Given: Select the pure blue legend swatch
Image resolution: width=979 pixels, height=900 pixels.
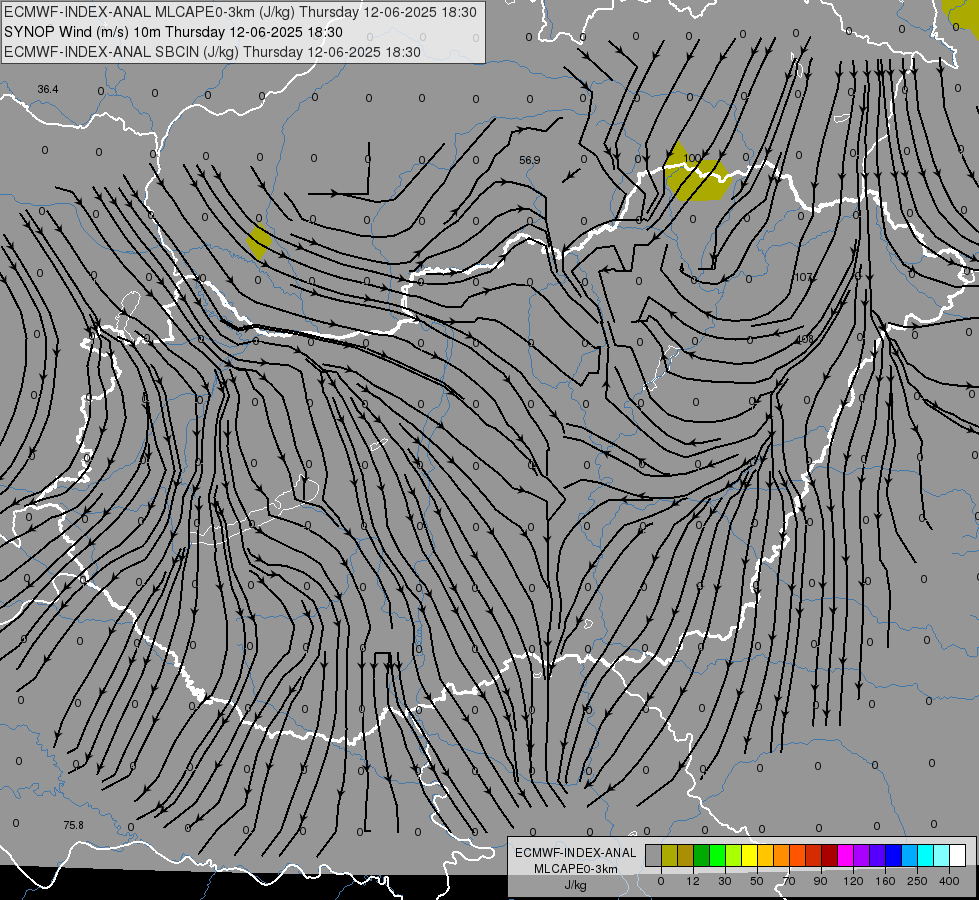Looking at the screenshot, I should point(893,855).
